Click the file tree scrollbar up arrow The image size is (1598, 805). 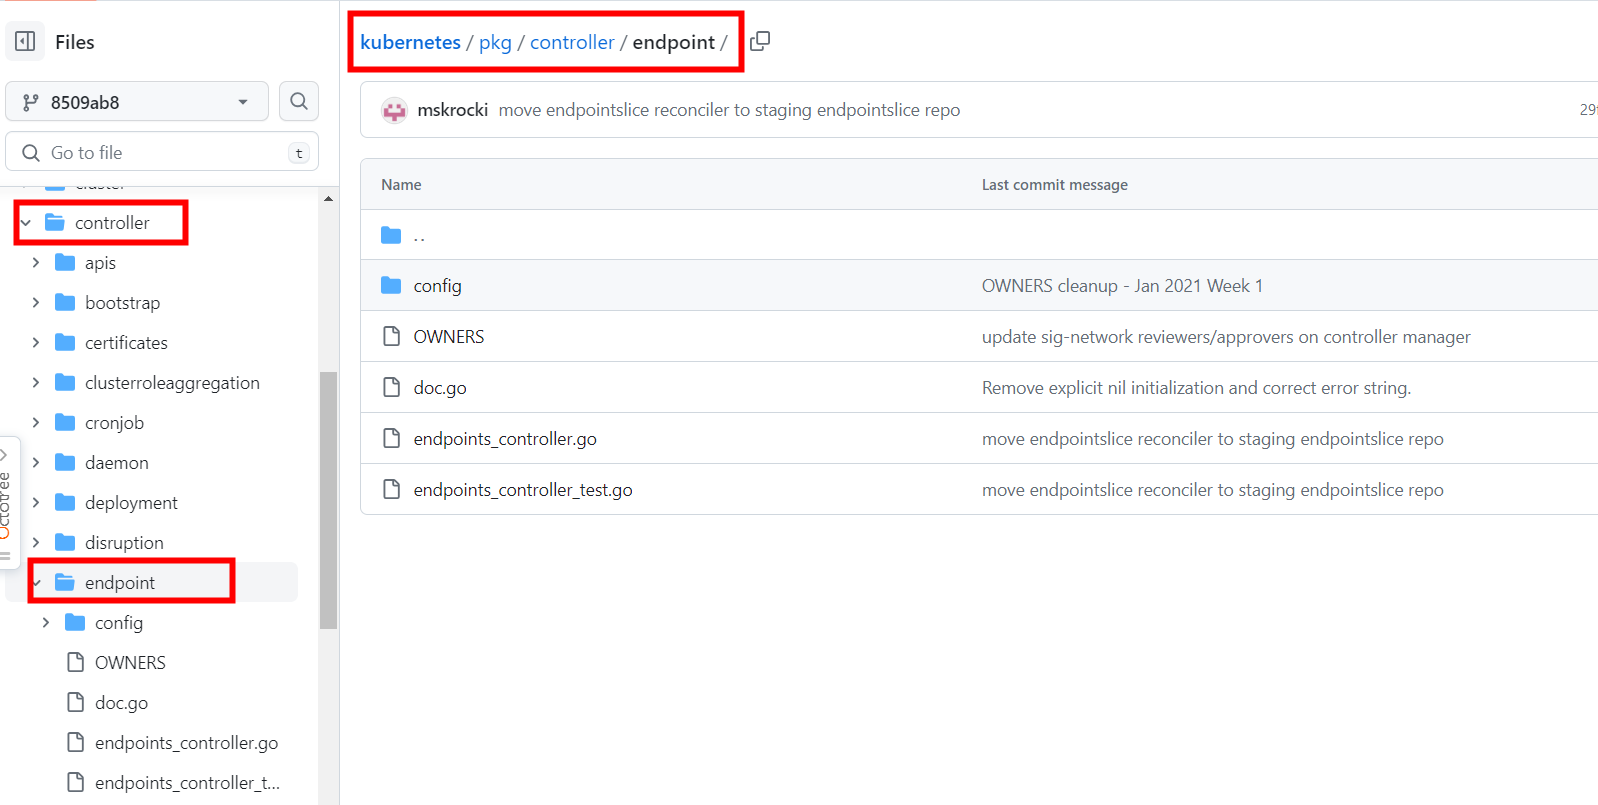pos(328,199)
